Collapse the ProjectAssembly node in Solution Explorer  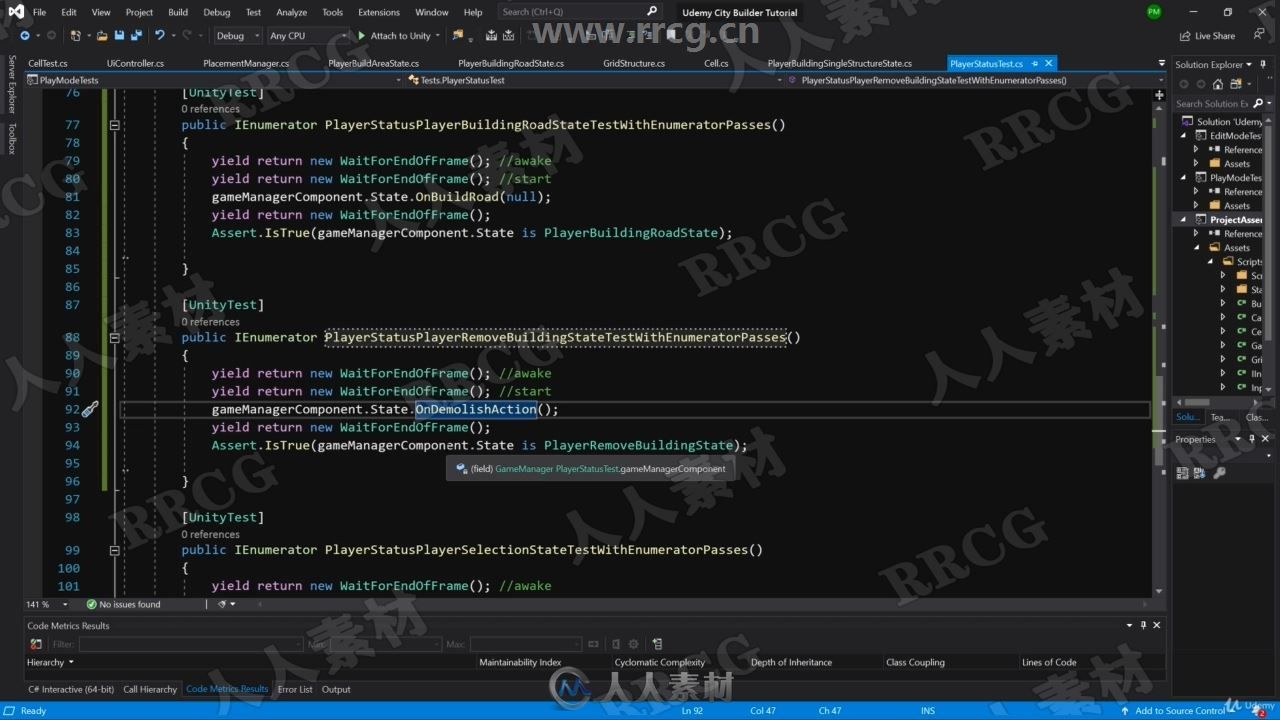pyautogui.click(x=1185, y=219)
